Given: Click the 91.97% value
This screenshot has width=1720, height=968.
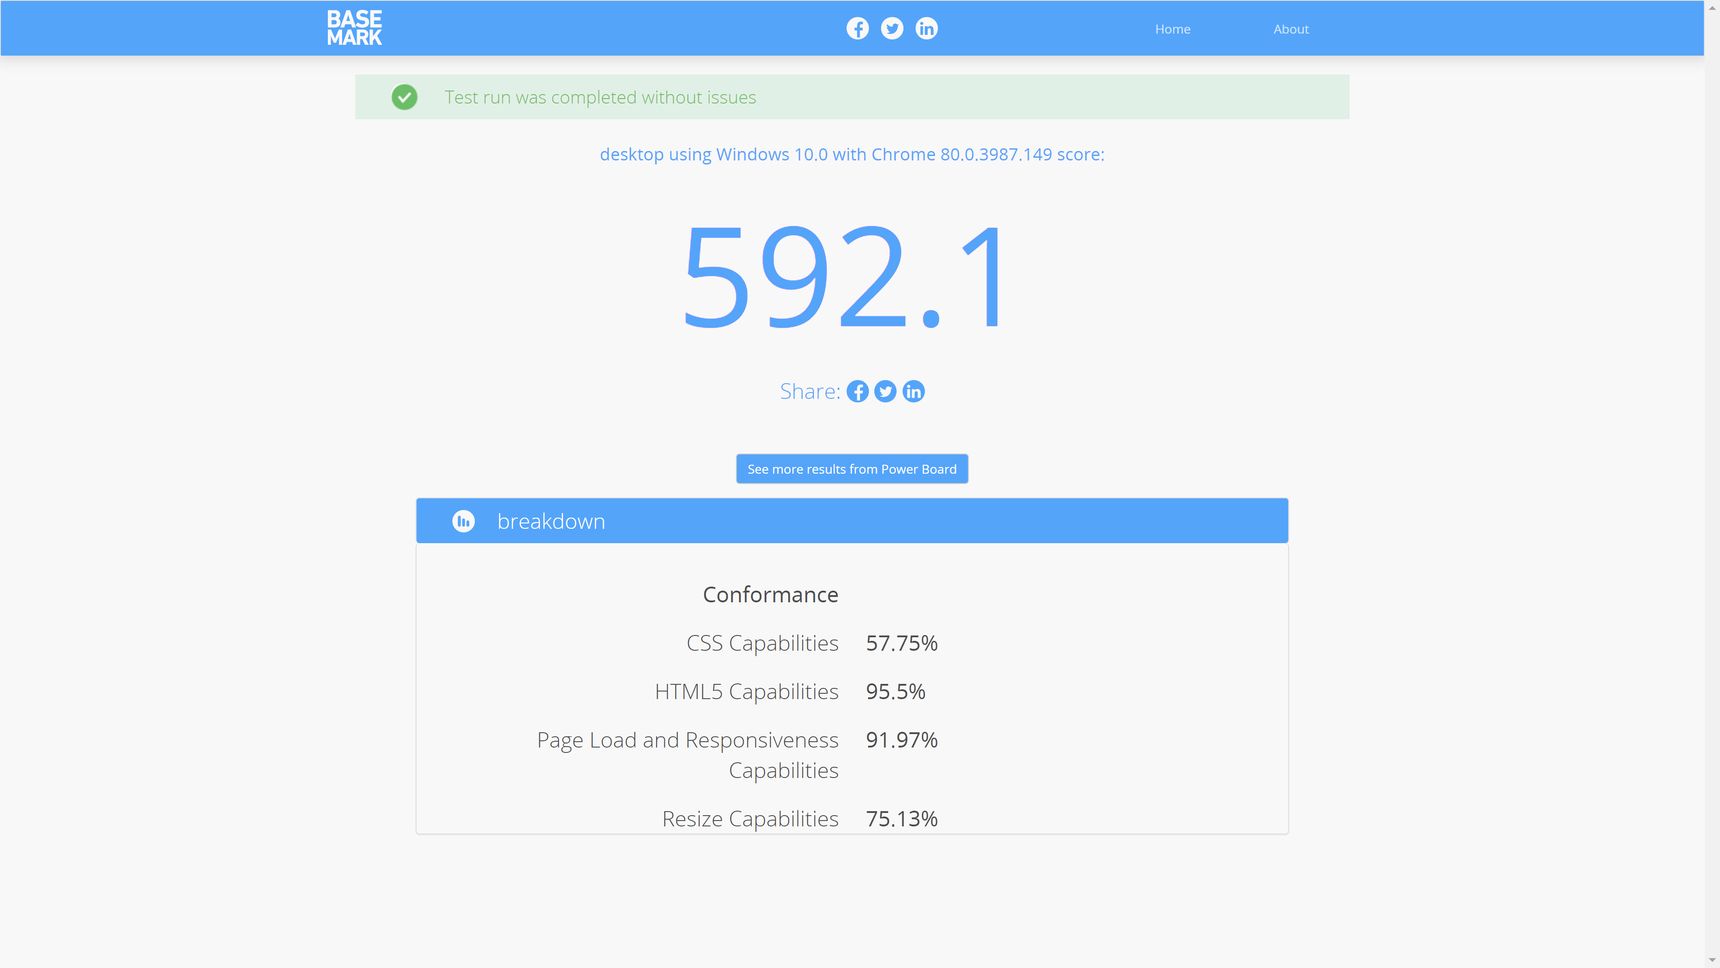Looking at the screenshot, I should click(902, 740).
